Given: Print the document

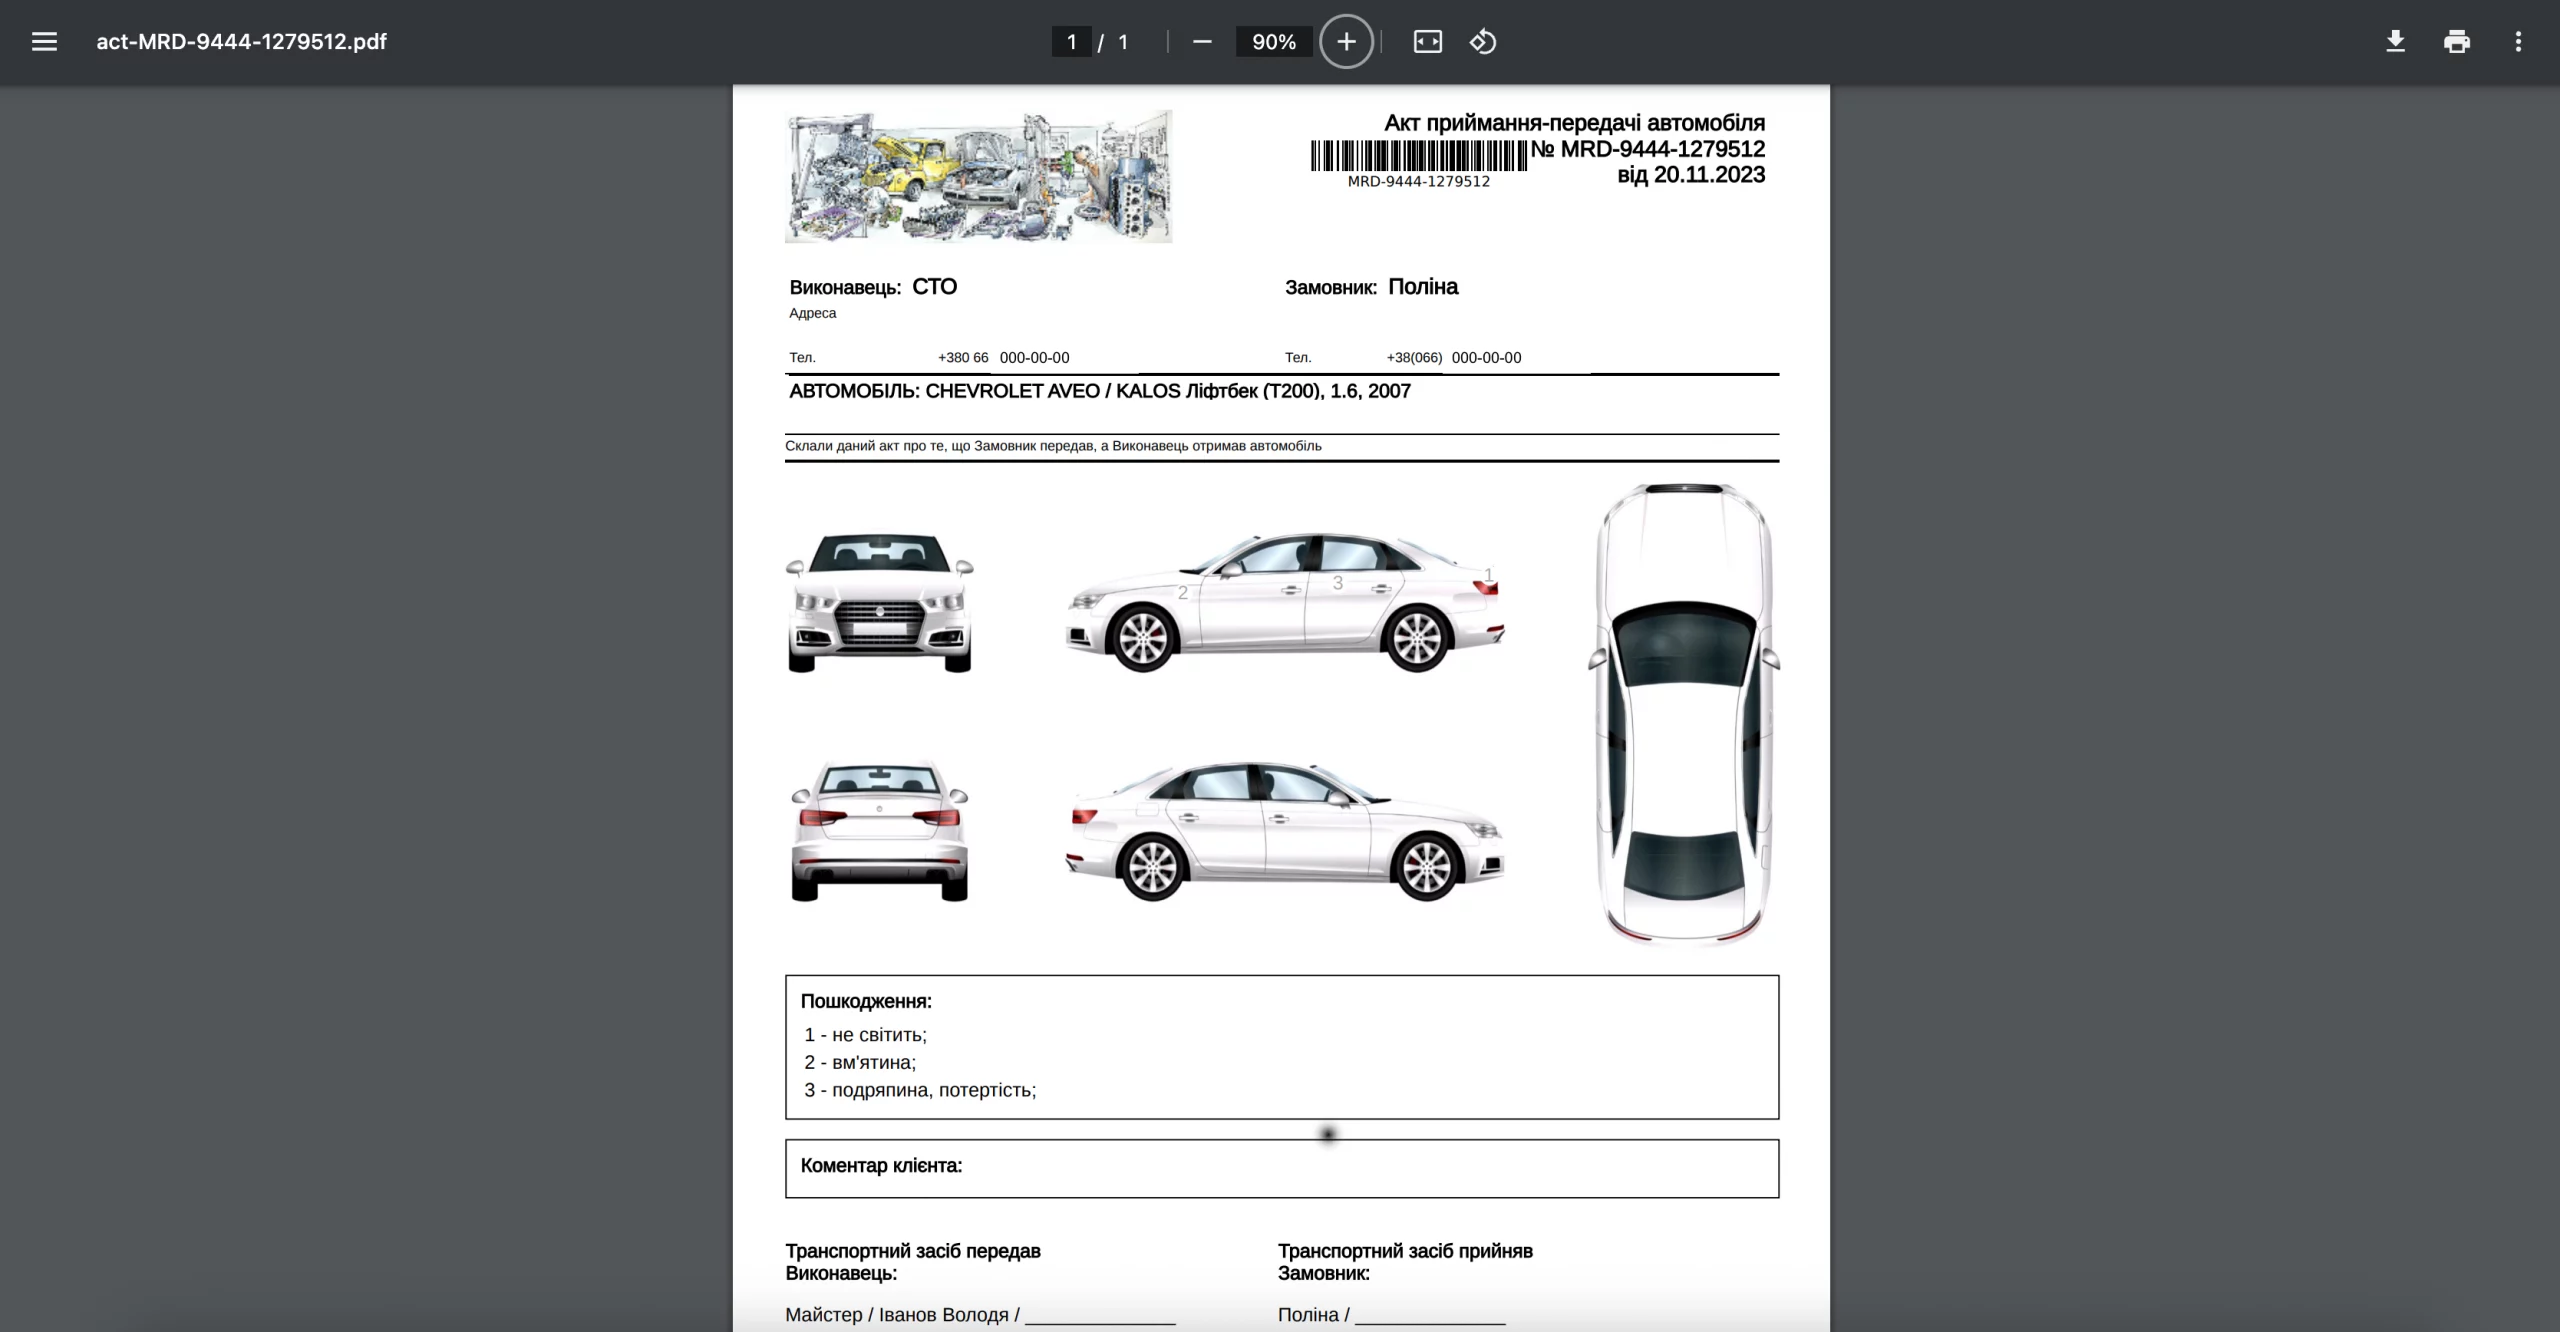Looking at the screenshot, I should pyautogui.click(x=2457, y=41).
